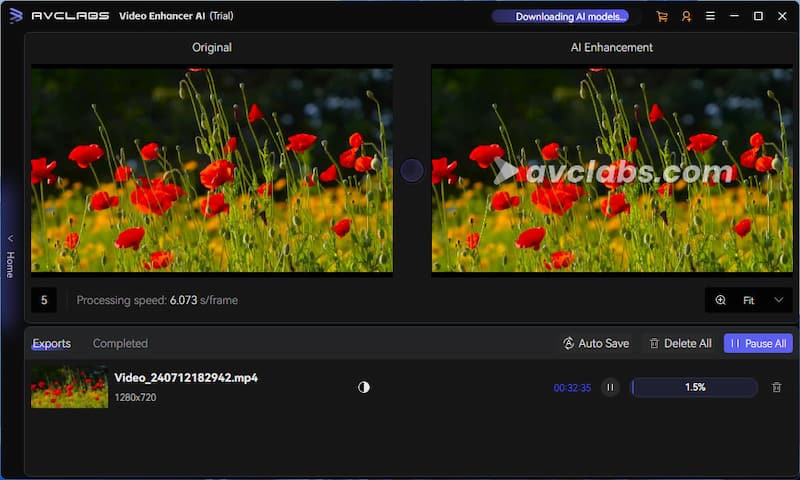The image size is (800, 480).
Task: Open the shopping cart purchase icon
Action: click(x=662, y=16)
